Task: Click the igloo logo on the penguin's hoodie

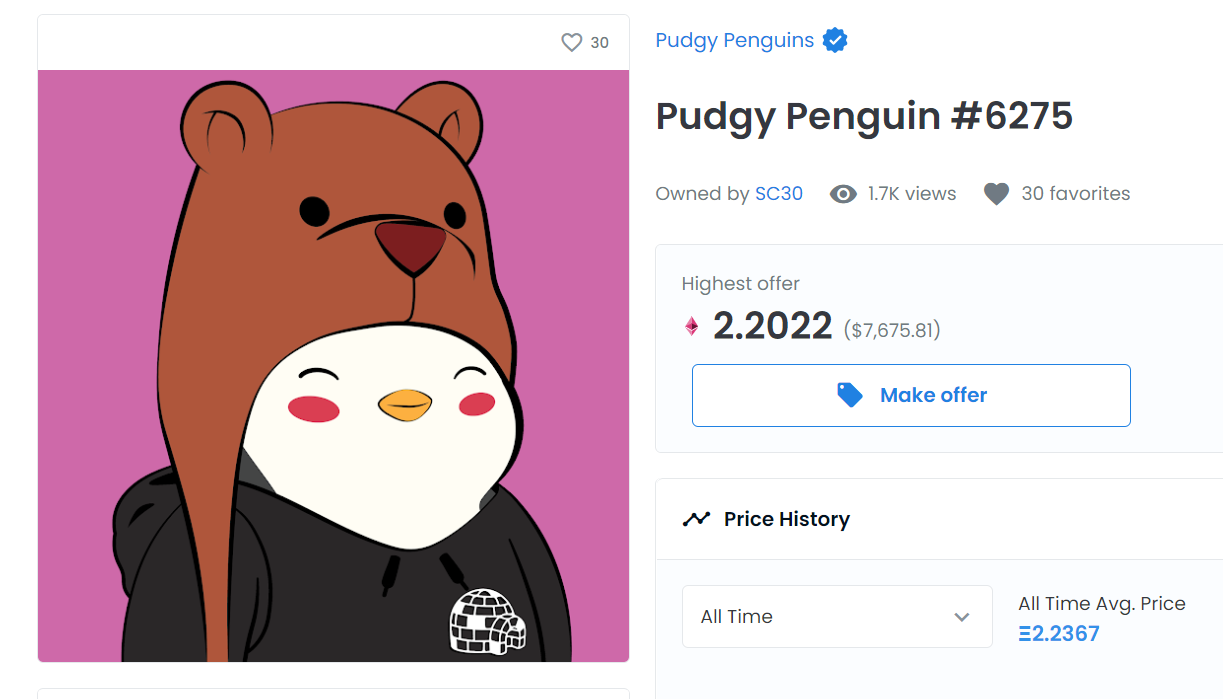Action: tap(487, 621)
